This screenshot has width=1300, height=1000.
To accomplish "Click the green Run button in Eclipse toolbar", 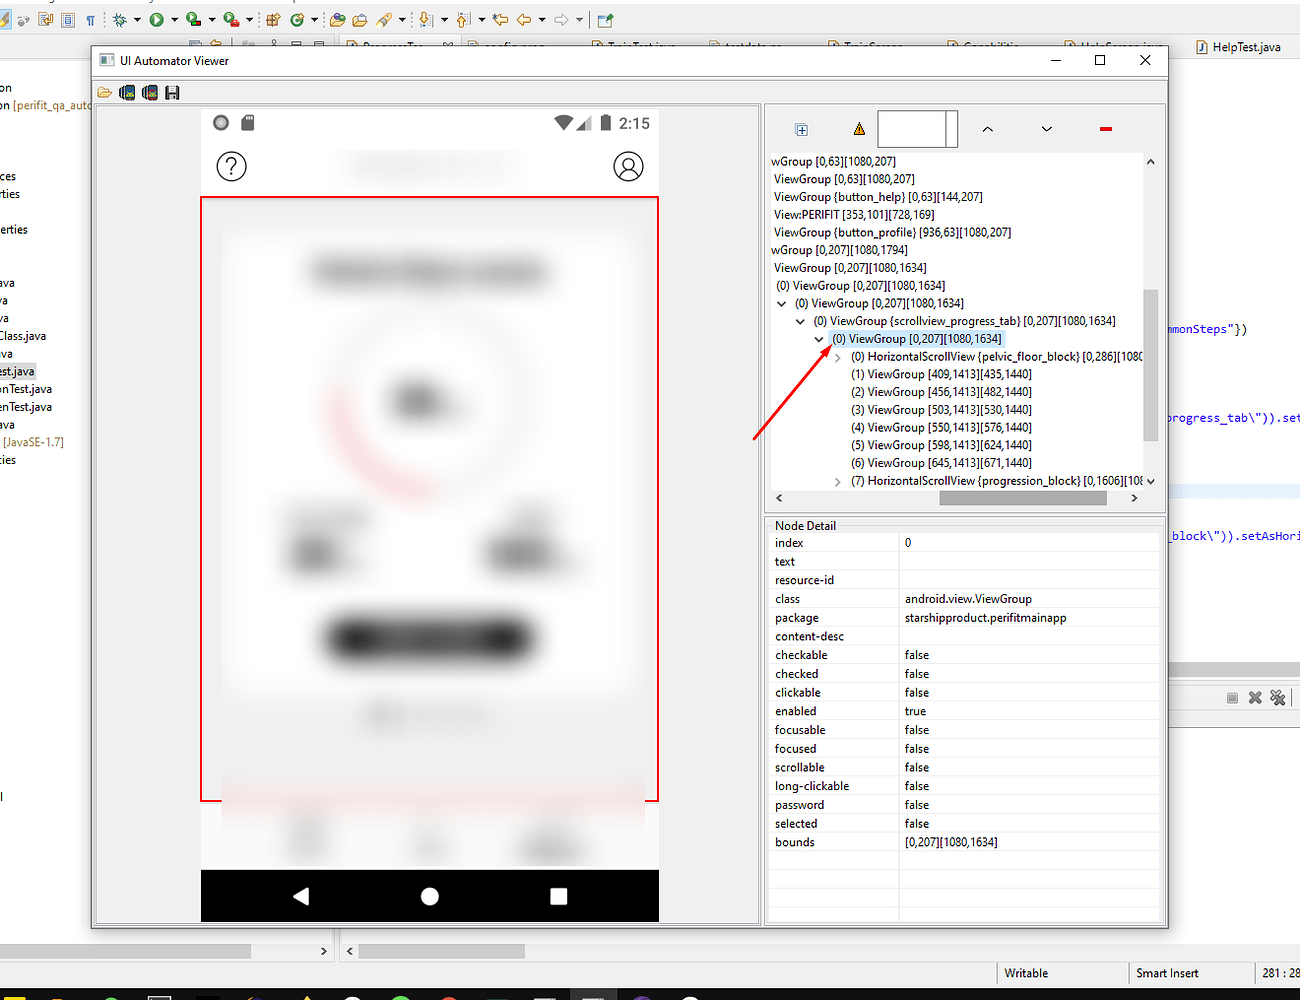I will (157, 19).
